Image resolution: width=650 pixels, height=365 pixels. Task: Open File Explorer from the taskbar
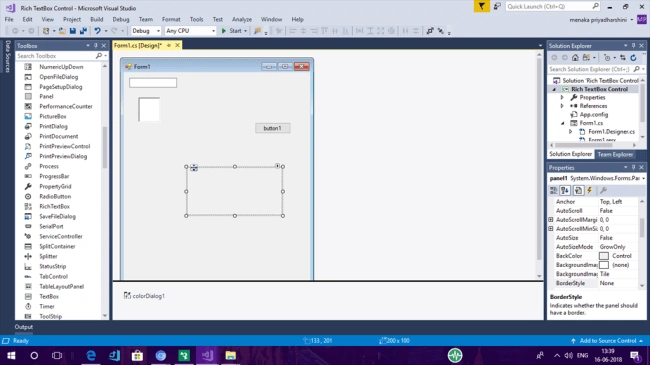coord(230,355)
